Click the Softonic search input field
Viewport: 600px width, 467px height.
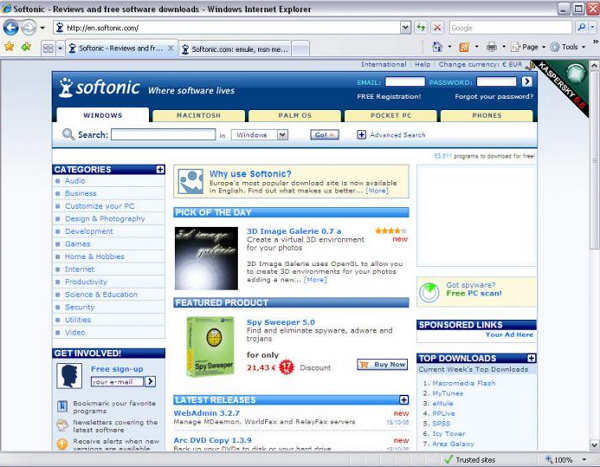[x=163, y=134]
